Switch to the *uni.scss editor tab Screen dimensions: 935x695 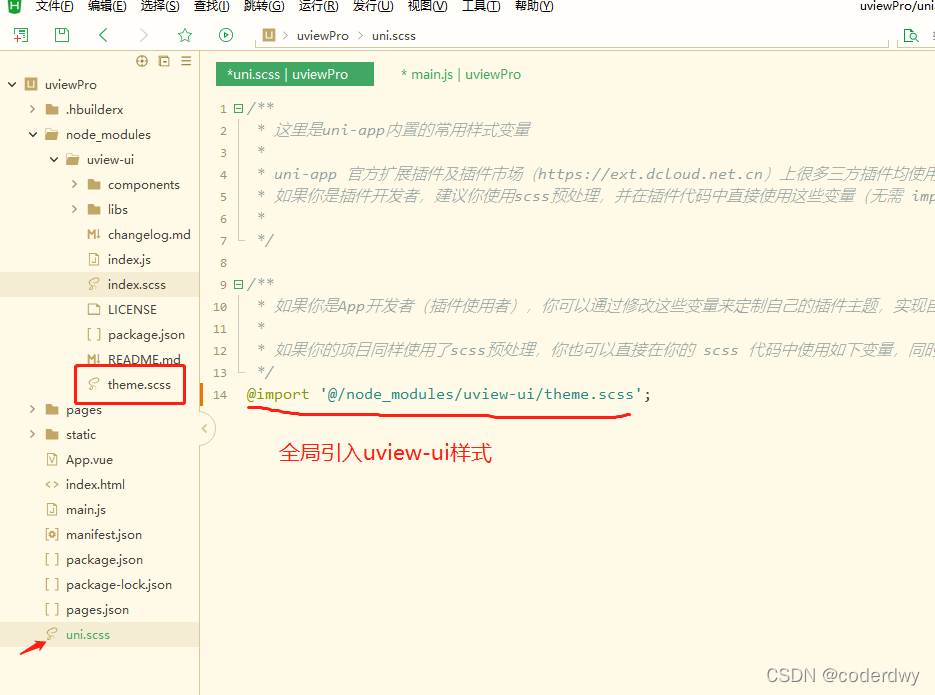295,74
